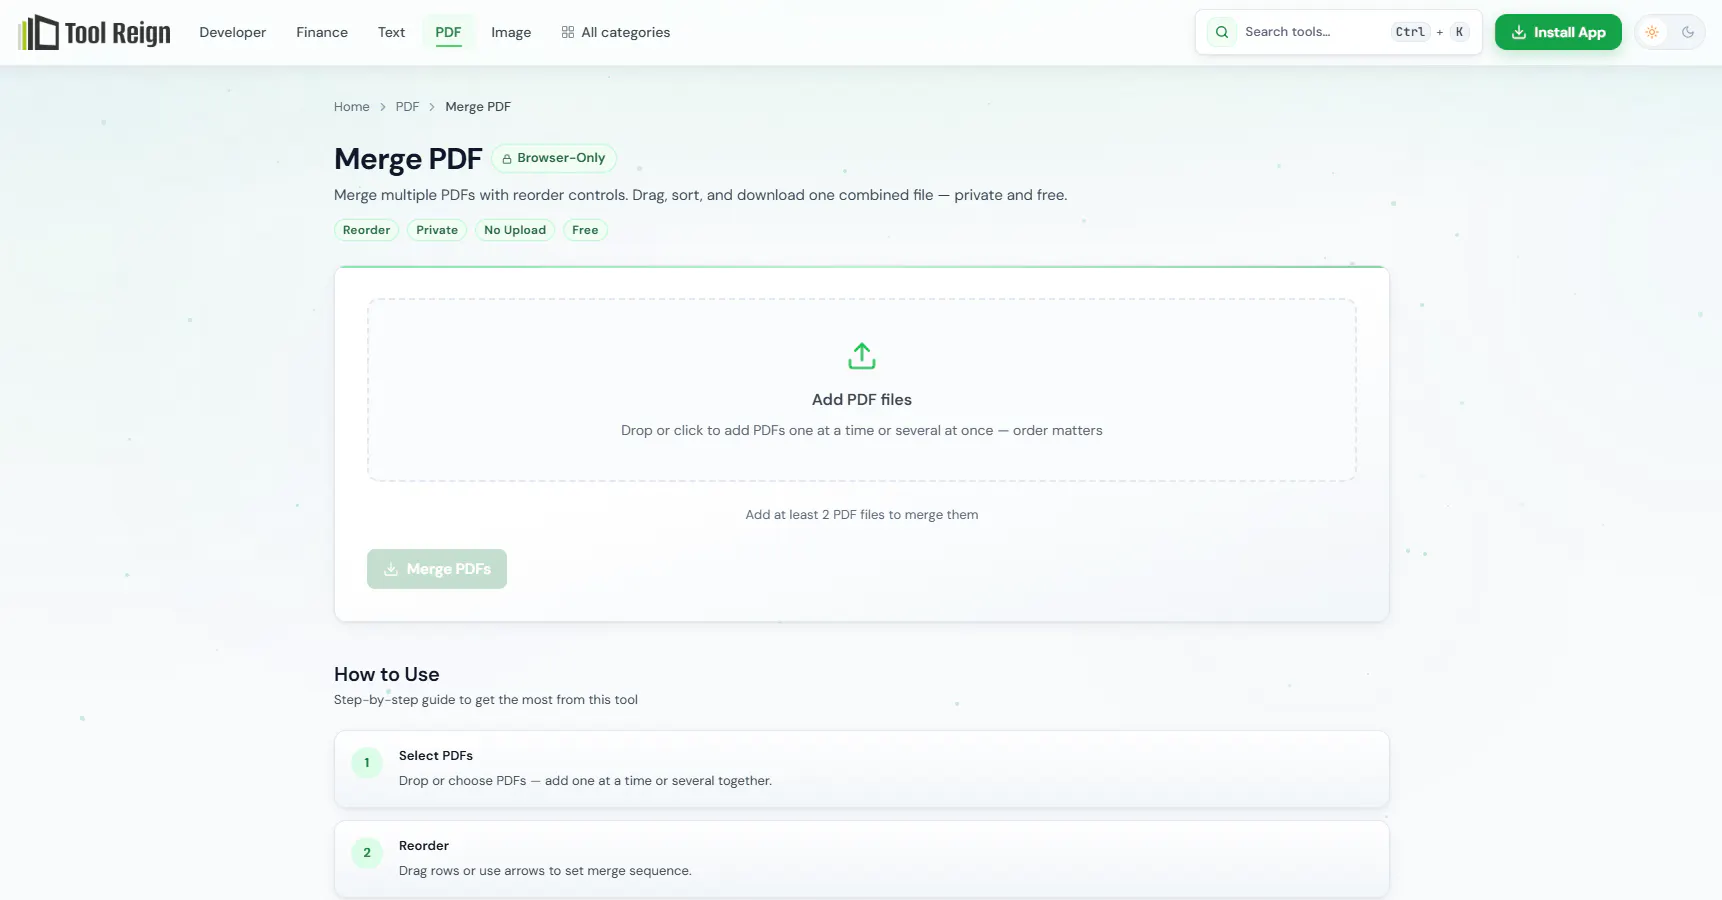Click the Free tag
The height and width of the screenshot is (900, 1722).
click(x=585, y=230)
